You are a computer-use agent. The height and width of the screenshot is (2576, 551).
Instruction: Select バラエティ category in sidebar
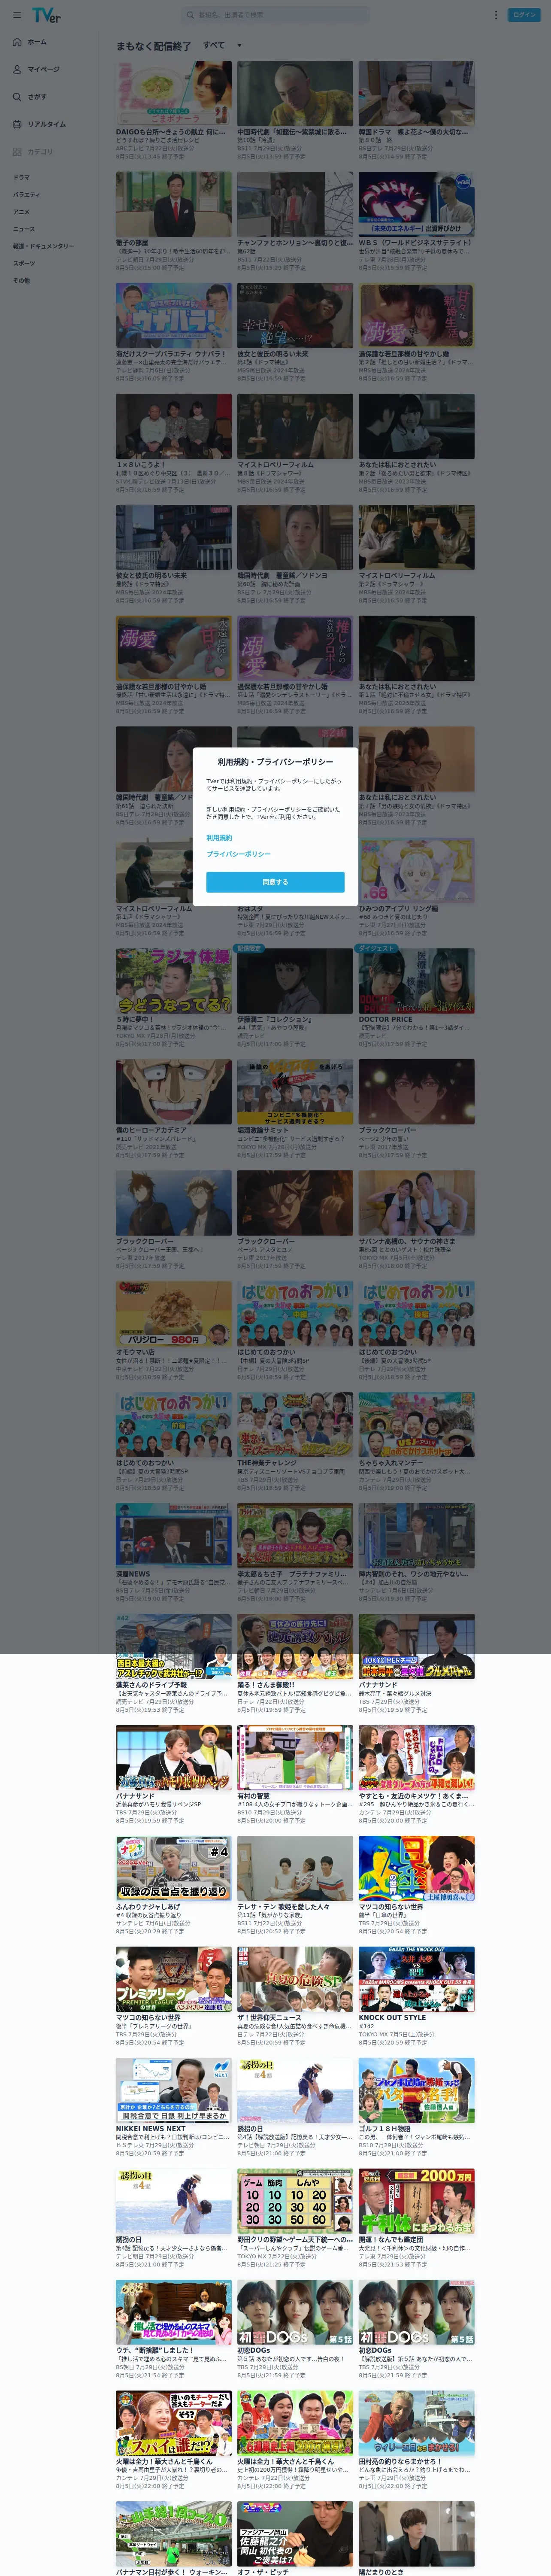(x=26, y=195)
